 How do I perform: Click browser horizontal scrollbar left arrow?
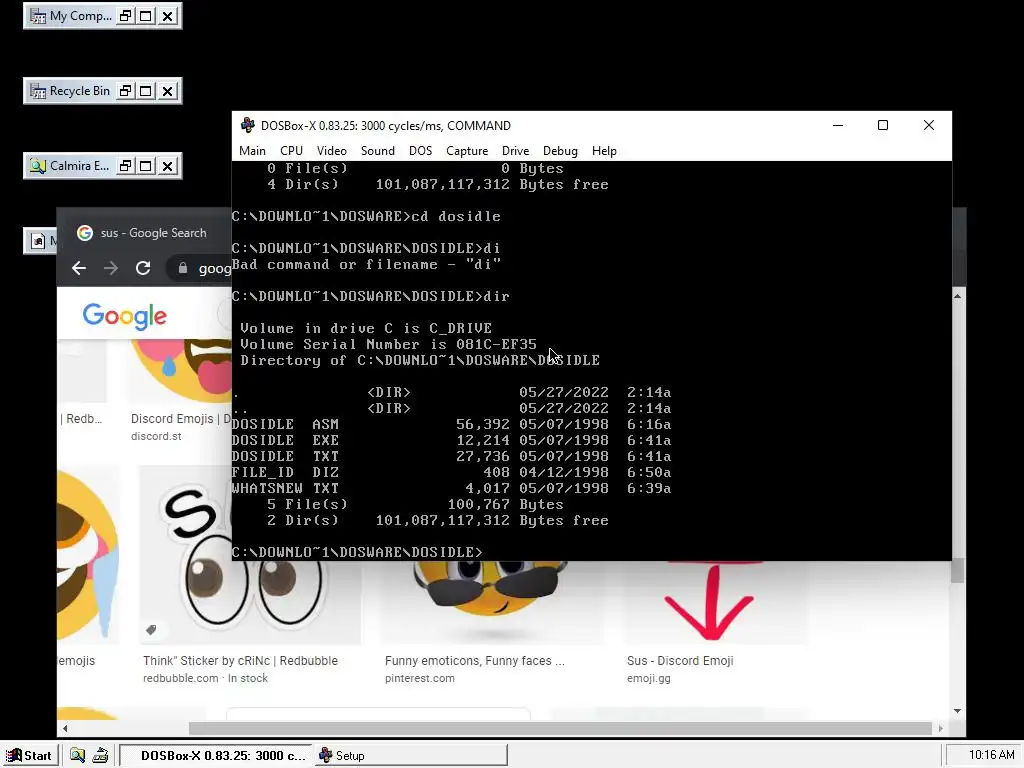click(x=65, y=728)
